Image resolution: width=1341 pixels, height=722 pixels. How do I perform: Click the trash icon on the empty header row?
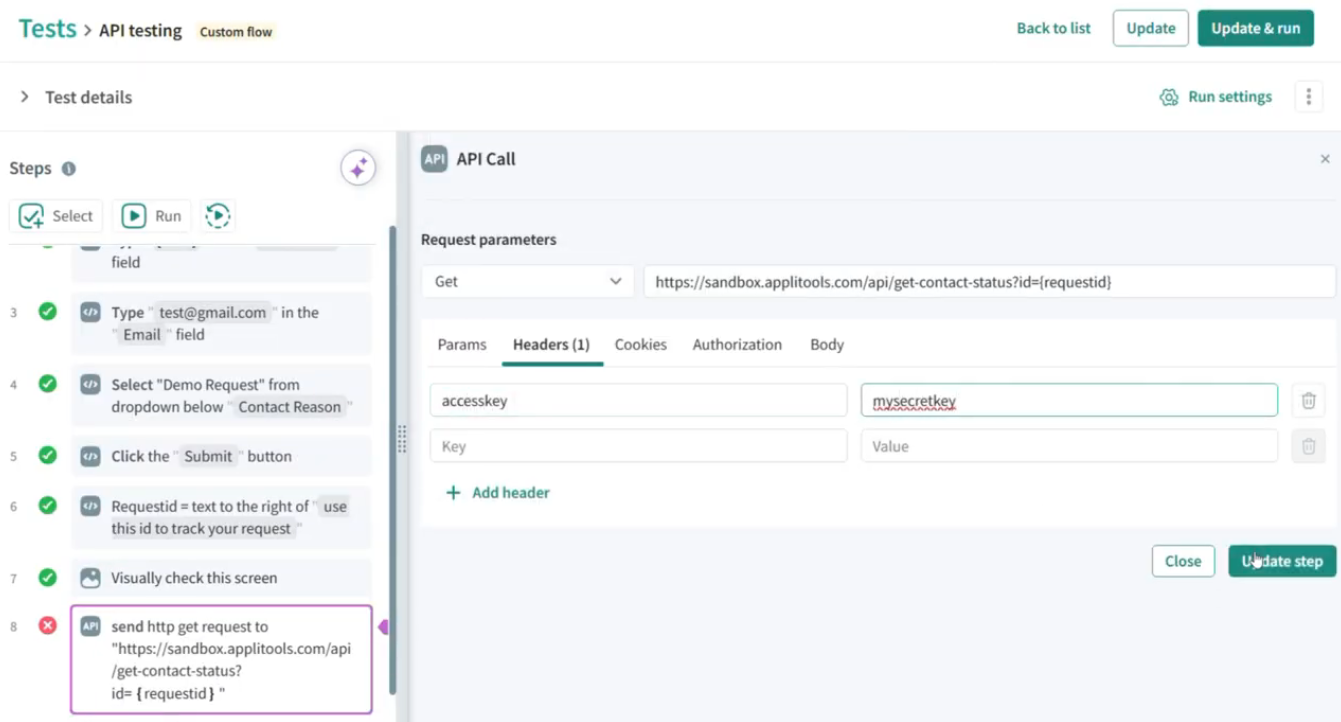pos(1308,445)
